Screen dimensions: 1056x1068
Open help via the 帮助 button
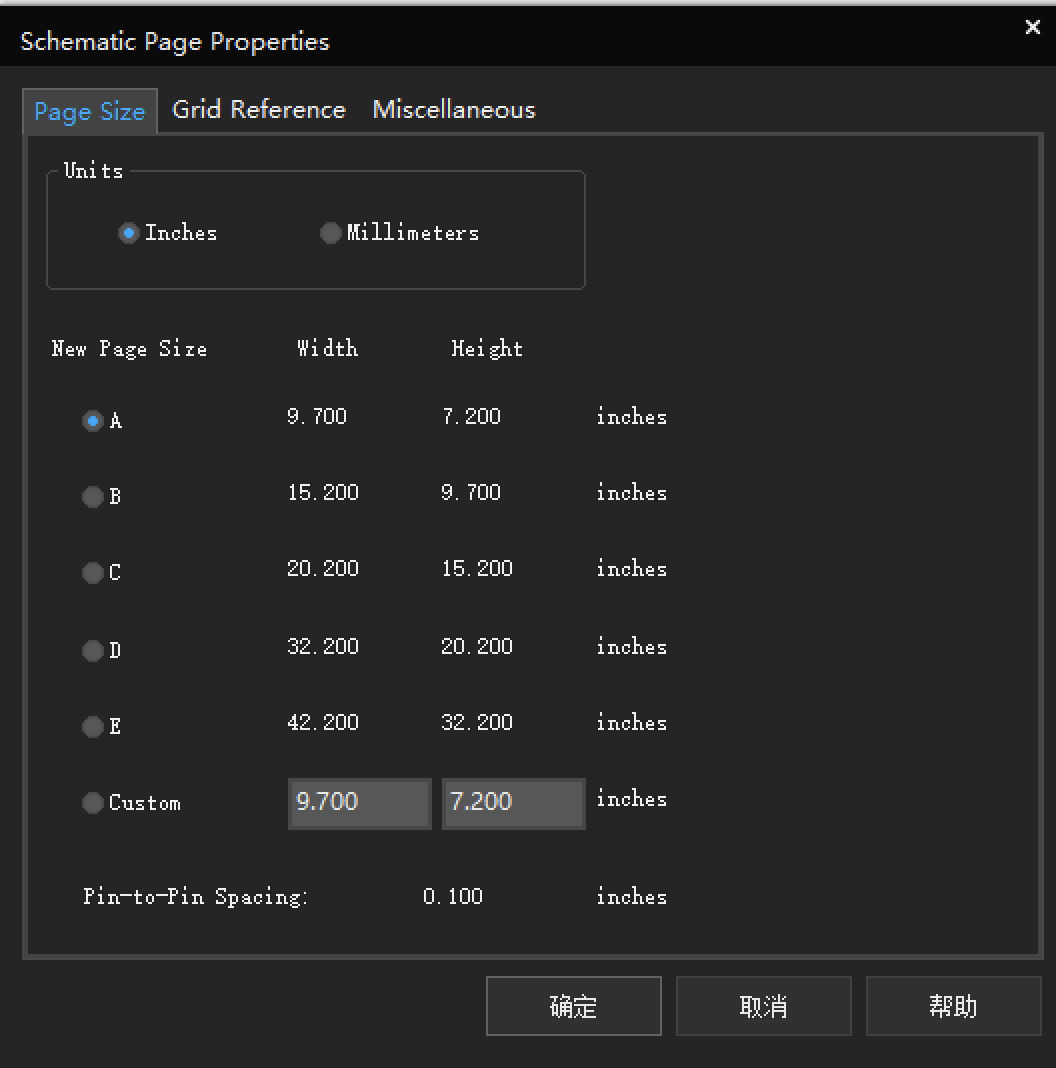[954, 1005]
